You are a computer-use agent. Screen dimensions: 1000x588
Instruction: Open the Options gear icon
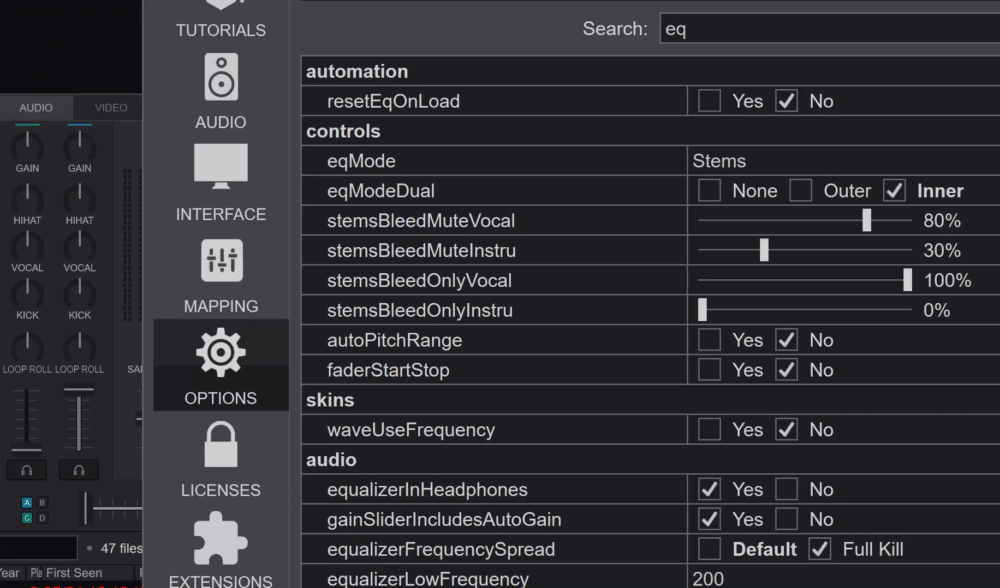[221, 352]
